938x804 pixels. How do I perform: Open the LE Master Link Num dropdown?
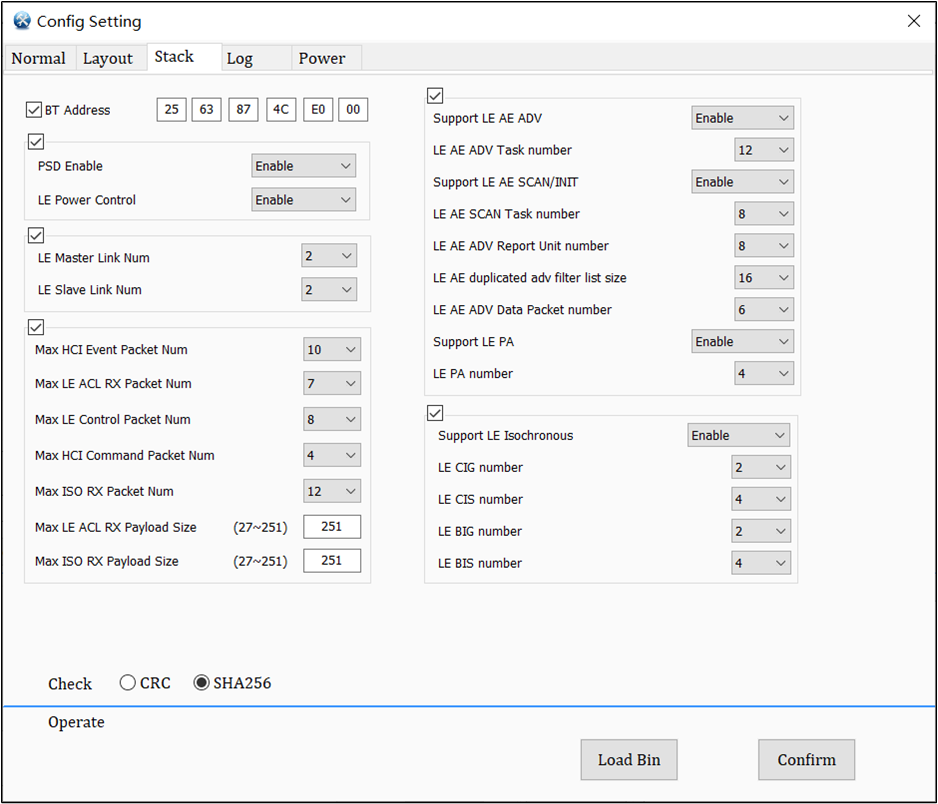[x=328, y=255]
